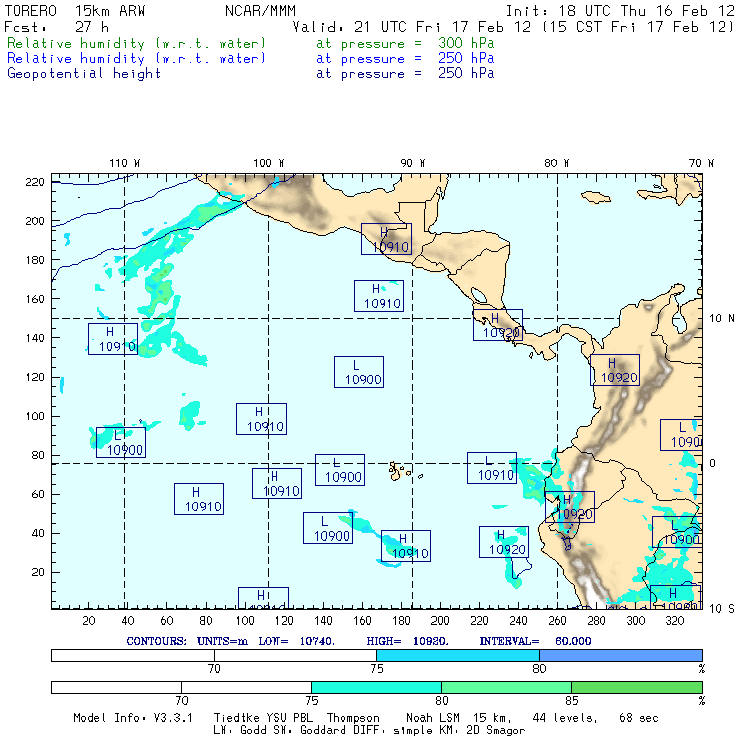Click Jamaica island on the map
The height and width of the screenshot is (740, 740).
click(x=596, y=197)
